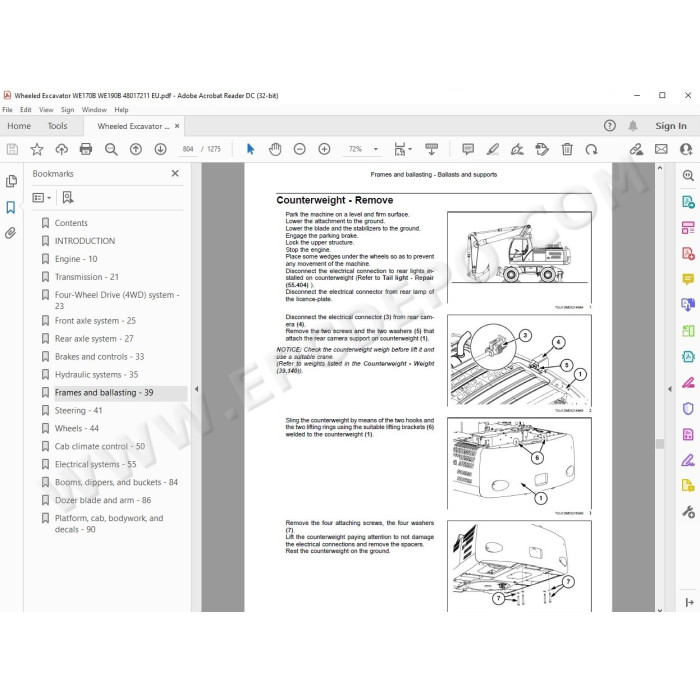The width and height of the screenshot is (700, 700).
Task: Find current bookmark icon
Action: tap(68, 197)
